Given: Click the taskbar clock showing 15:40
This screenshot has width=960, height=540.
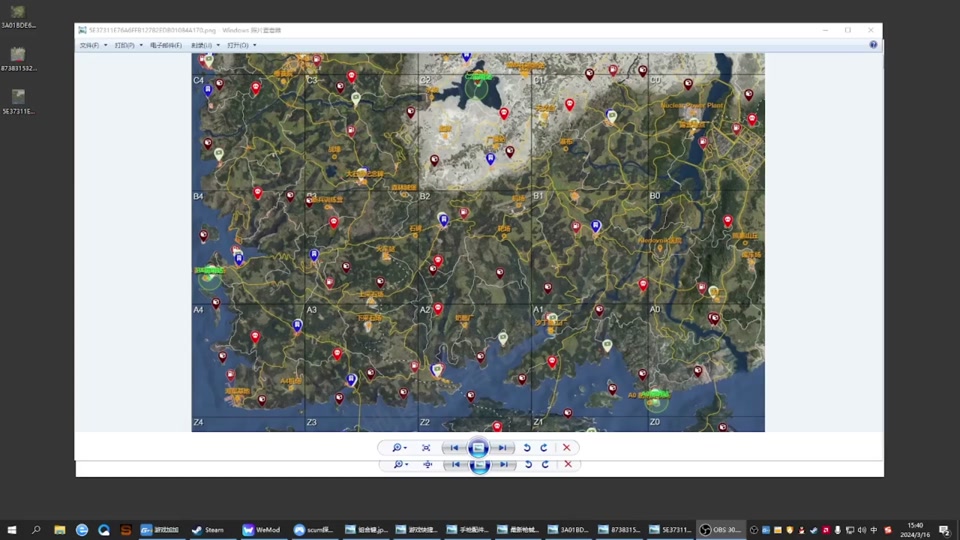Looking at the screenshot, I should pyautogui.click(x=915, y=529).
